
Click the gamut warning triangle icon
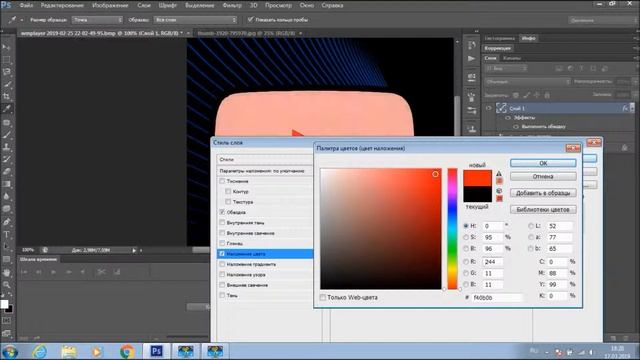tap(499, 173)
